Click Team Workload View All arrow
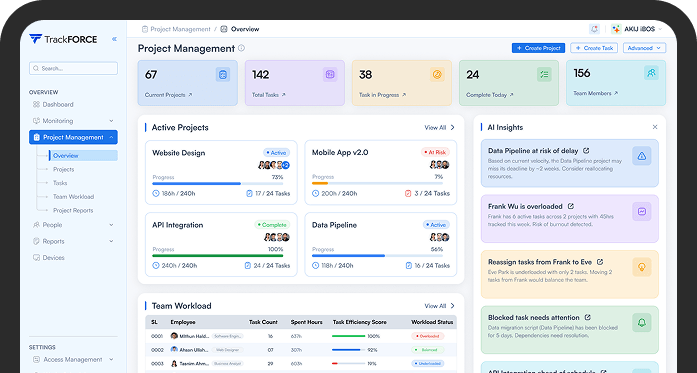This screenshot has width=697, height=373. [x=453, y=306]
